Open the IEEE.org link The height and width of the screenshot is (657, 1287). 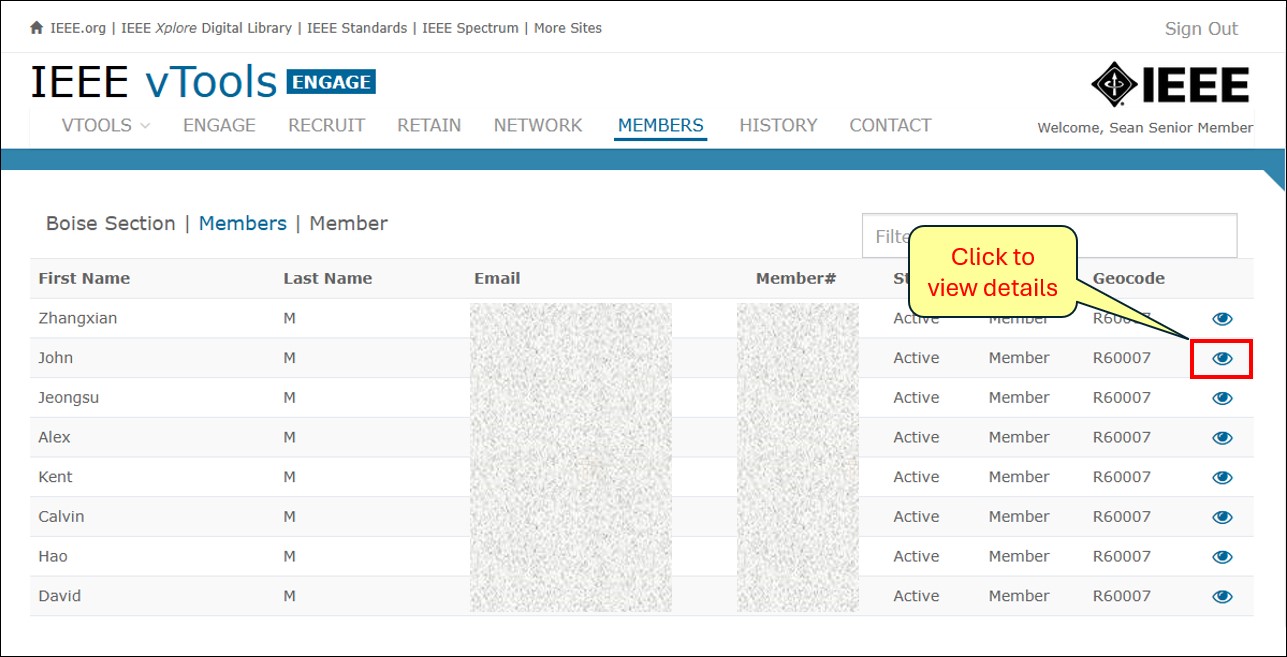(78, 28)
